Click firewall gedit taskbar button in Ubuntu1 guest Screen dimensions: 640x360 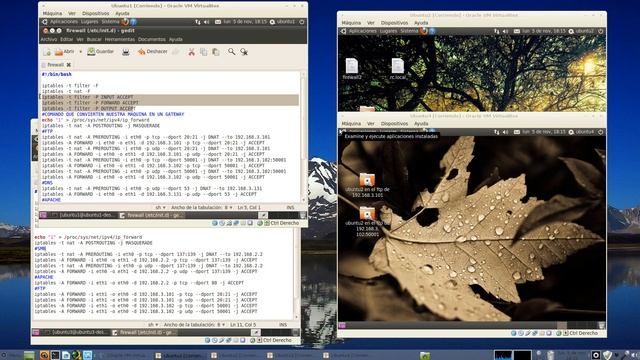[151, 215]
